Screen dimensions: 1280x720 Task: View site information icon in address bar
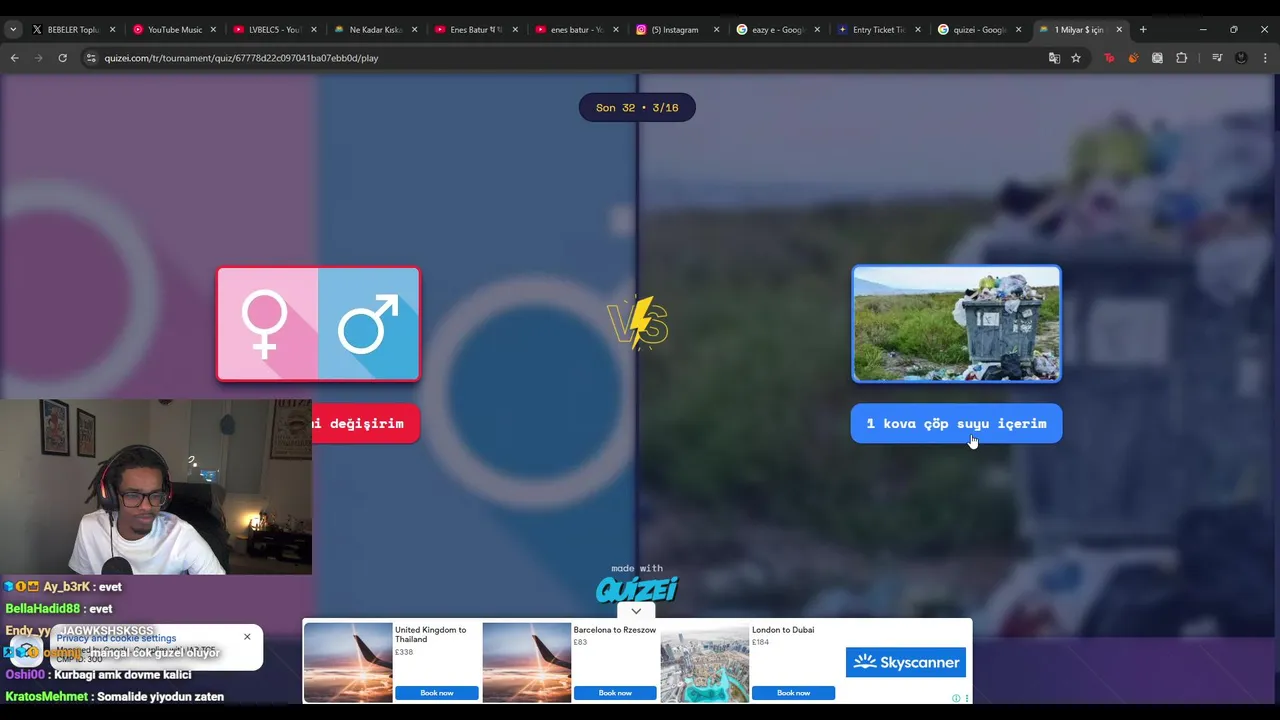pyautogui.click(x=91, y=58)
